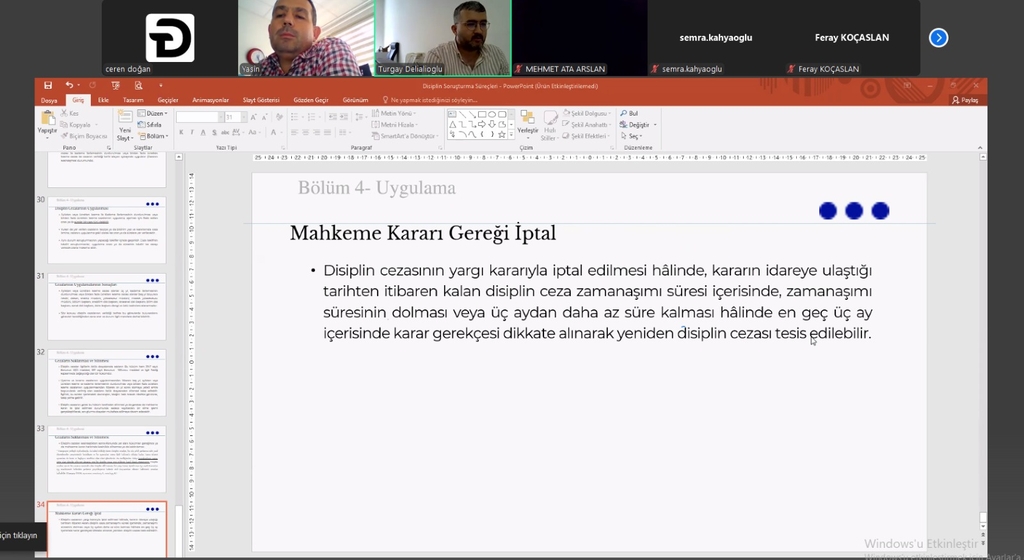Viewport: 1024px width, 560px height.
Task: Select slide 32 thumbnail
Action: click(106, 382)
